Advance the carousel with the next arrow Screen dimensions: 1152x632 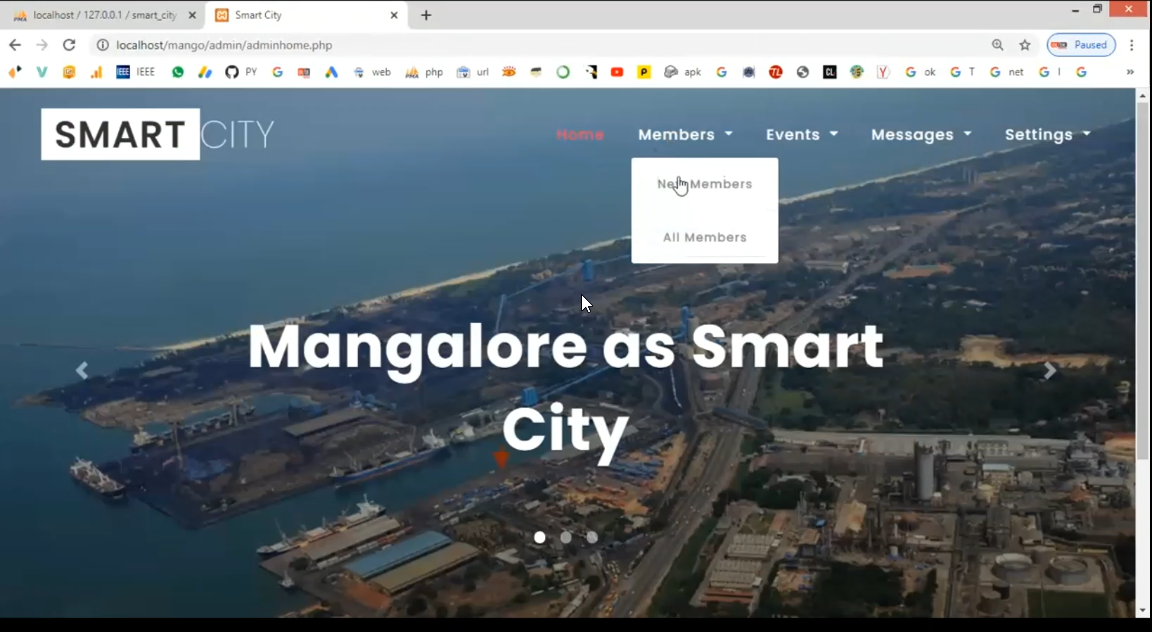pyautogui.click(x=1049, y=371)
